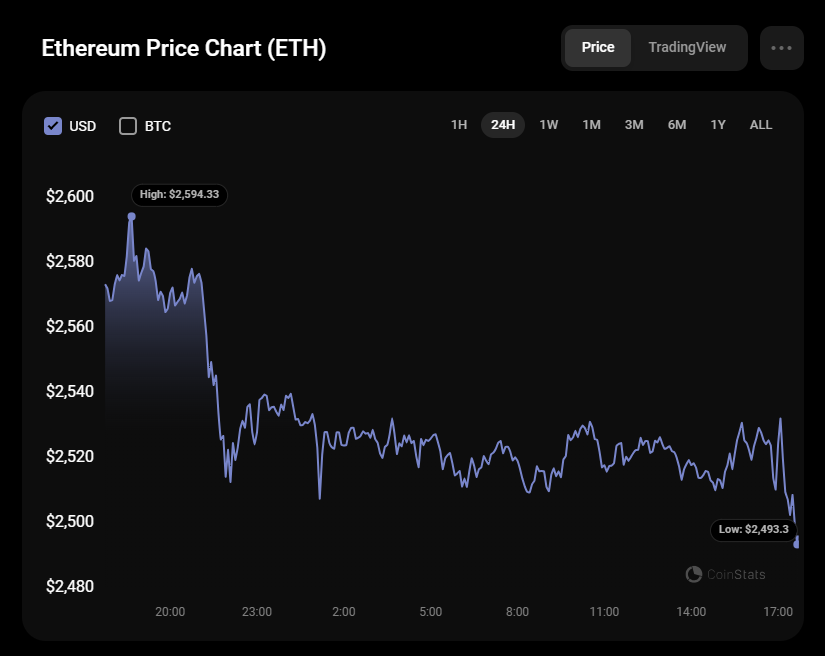The height and width of the screenshot is (656, 825).
Task: Open the three-dot options menu
Action: (781, 47)
